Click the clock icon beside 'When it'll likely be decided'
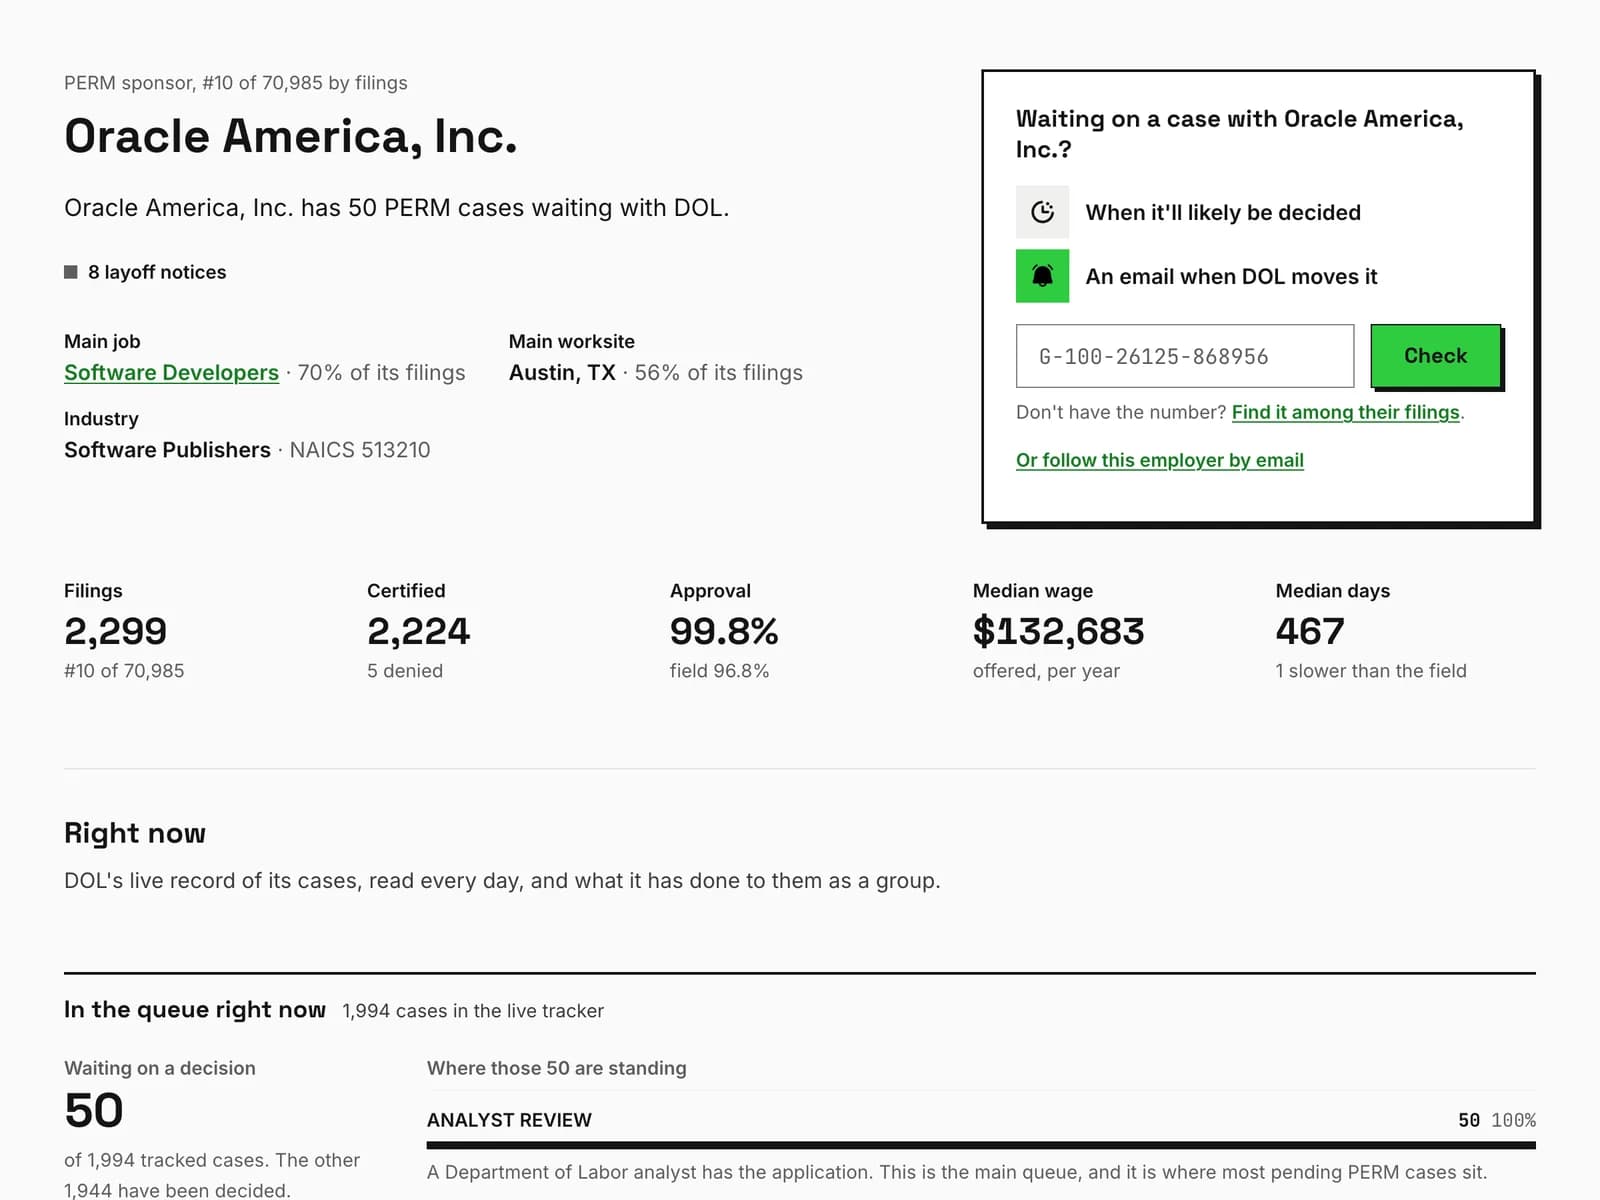The width and height of the screenshot is (1600, 1200). pyautogui.click(x=1042, y=212)
